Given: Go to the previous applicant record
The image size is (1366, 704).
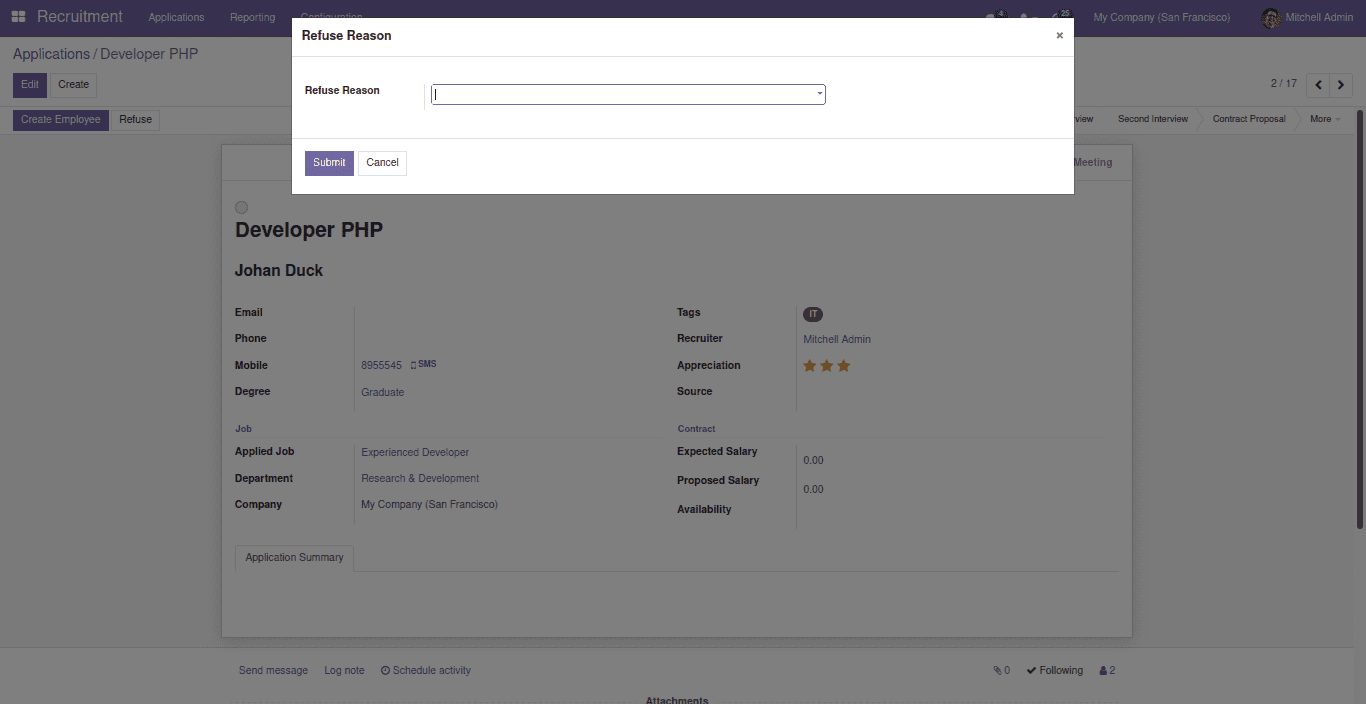Looking at the screenshot, I should coord(1319,85).
